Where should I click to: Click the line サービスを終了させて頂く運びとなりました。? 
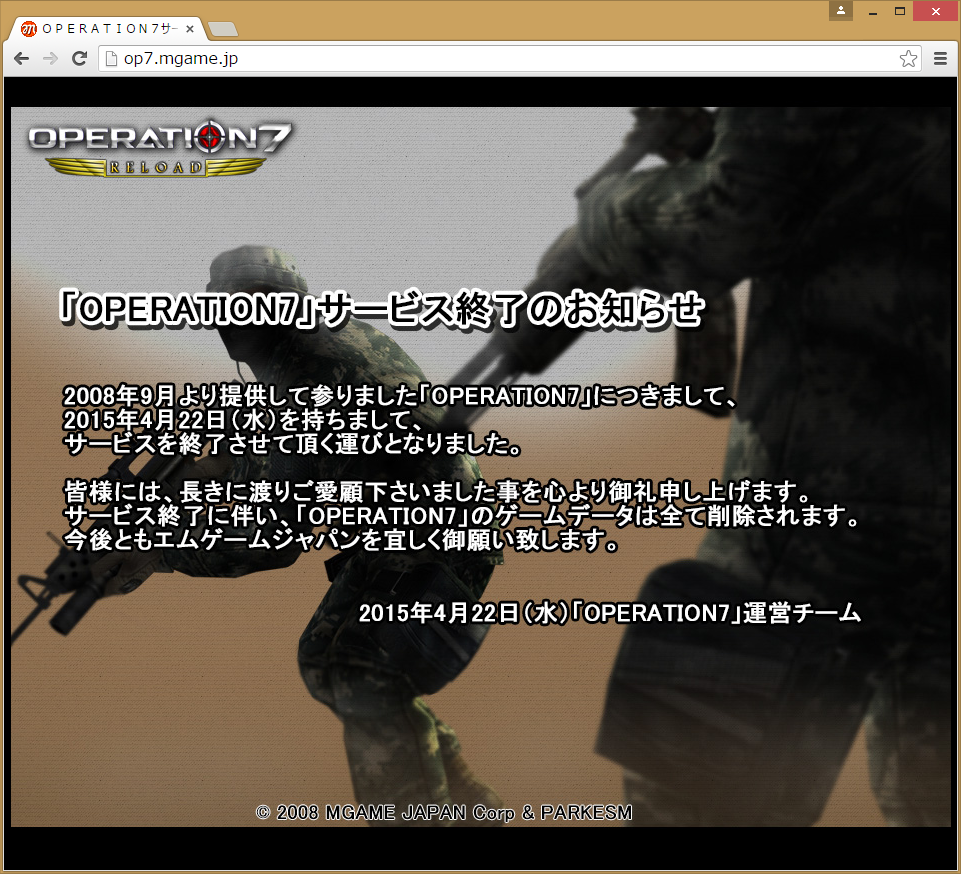pyautogui.click(x=292, y=444)
